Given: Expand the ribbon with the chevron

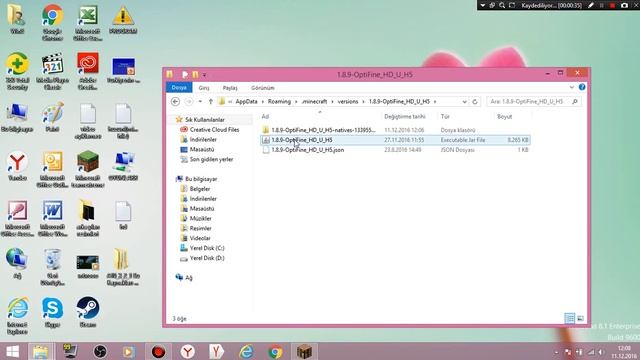Looking at the screenshot, I should (x=571, y=87).
